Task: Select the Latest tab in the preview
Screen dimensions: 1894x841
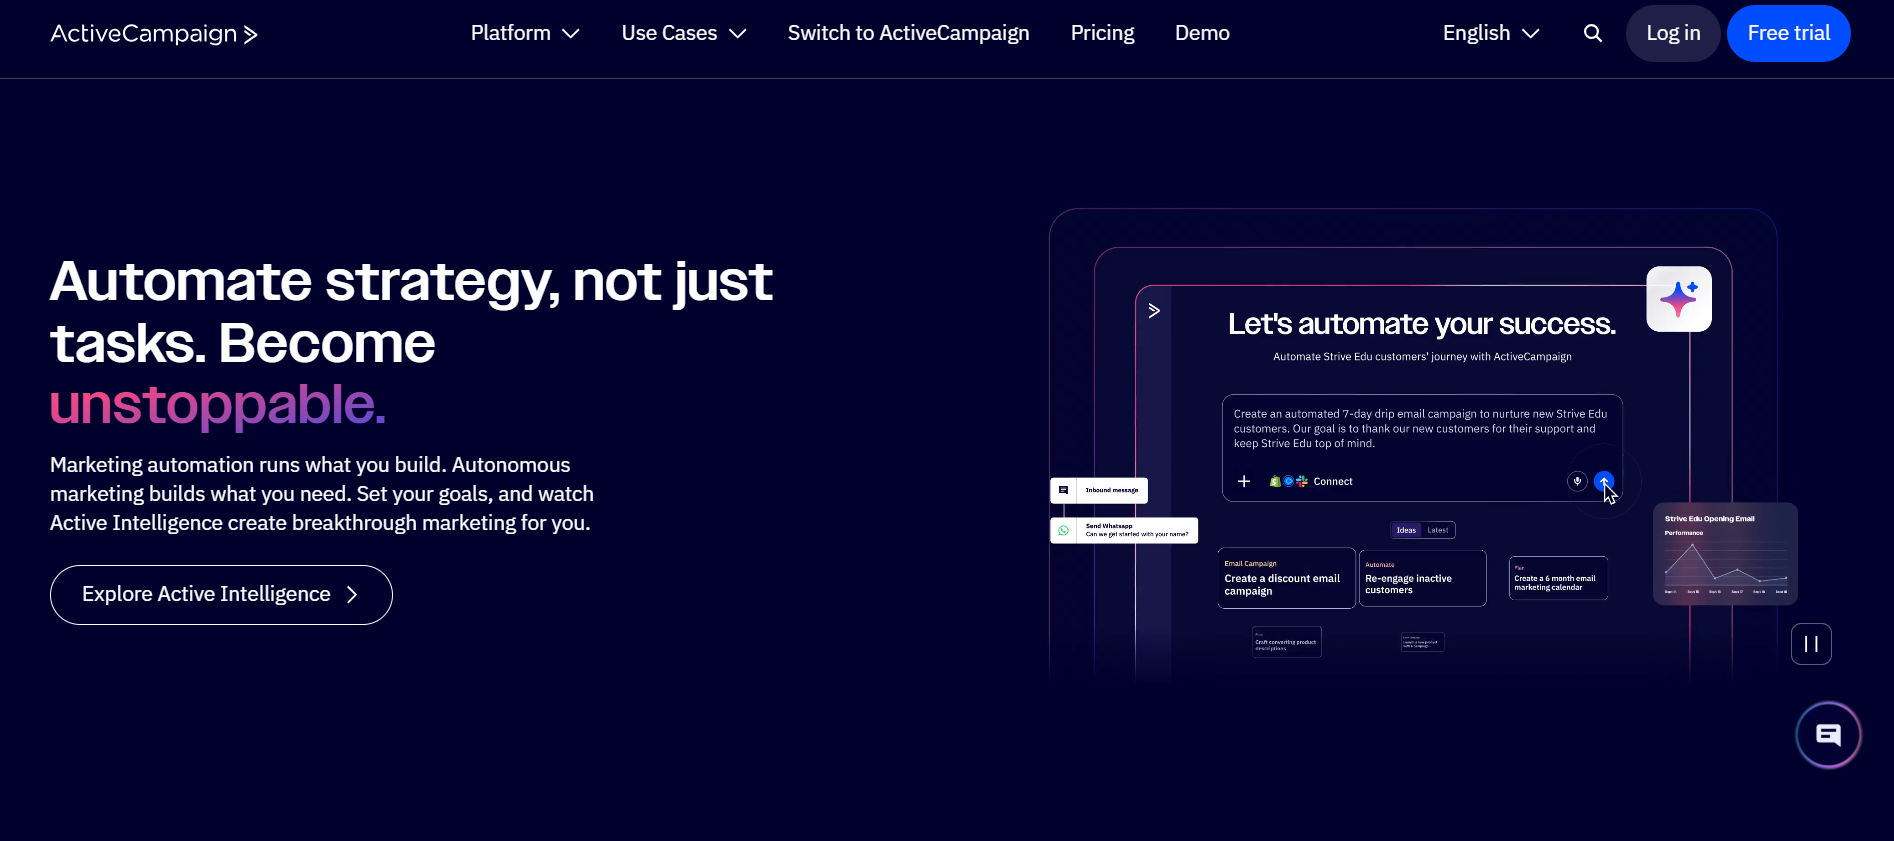Action: (x=1438, y=530)
